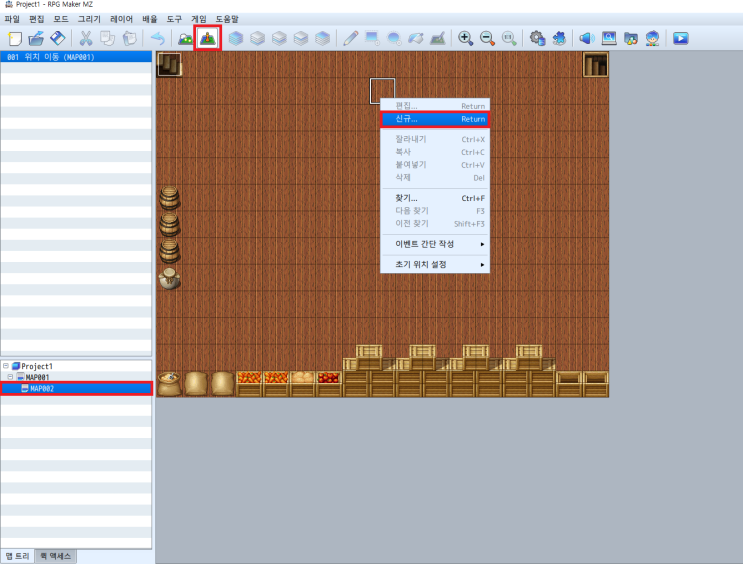Select the Layer 4 icon
The height and width of the screenshot is (564, 743).
[323, 38]
